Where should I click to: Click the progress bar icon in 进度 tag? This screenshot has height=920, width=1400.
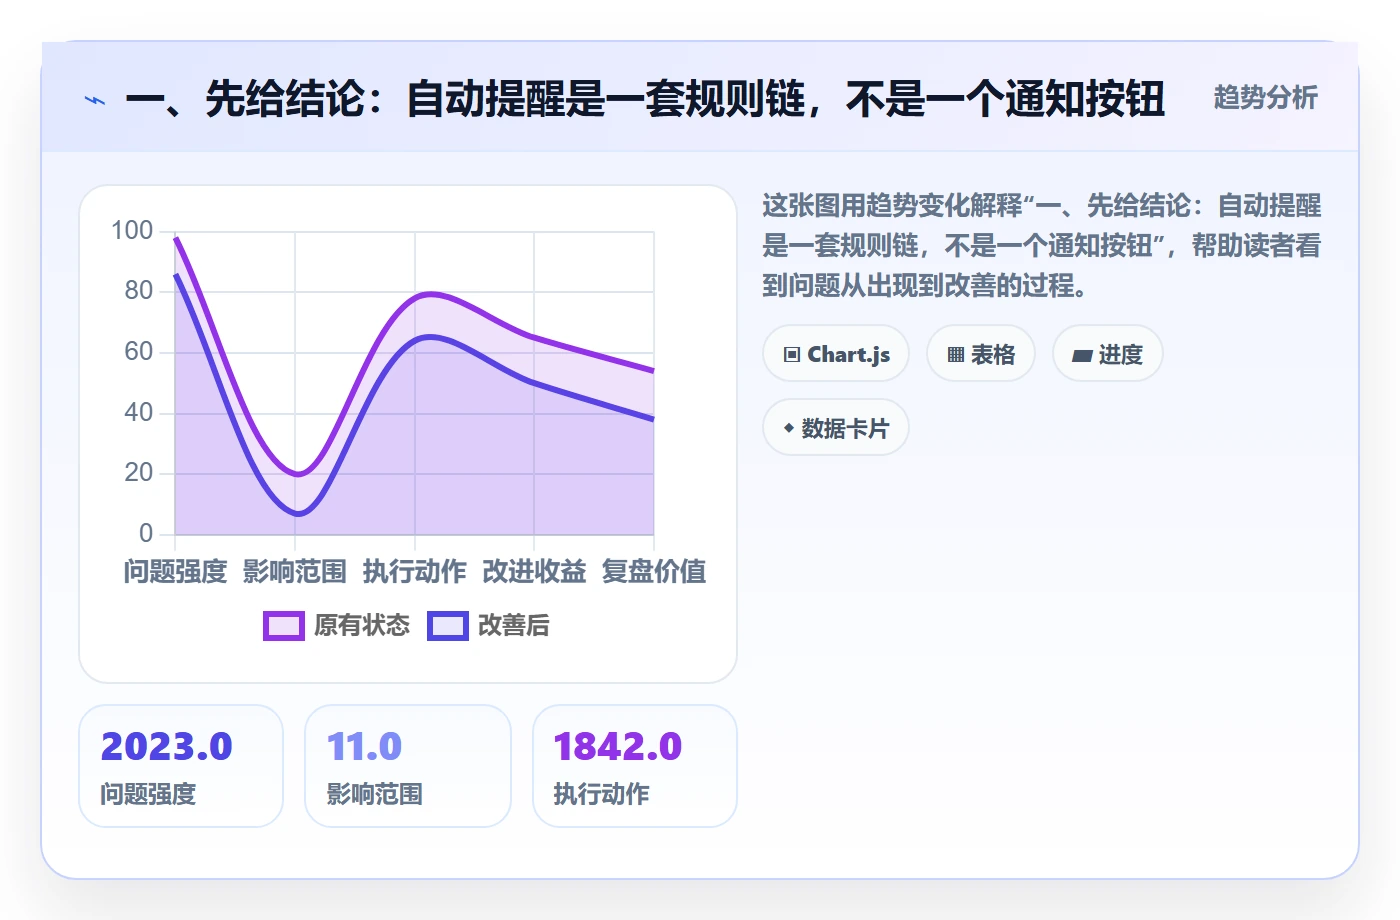[1082, 355]
